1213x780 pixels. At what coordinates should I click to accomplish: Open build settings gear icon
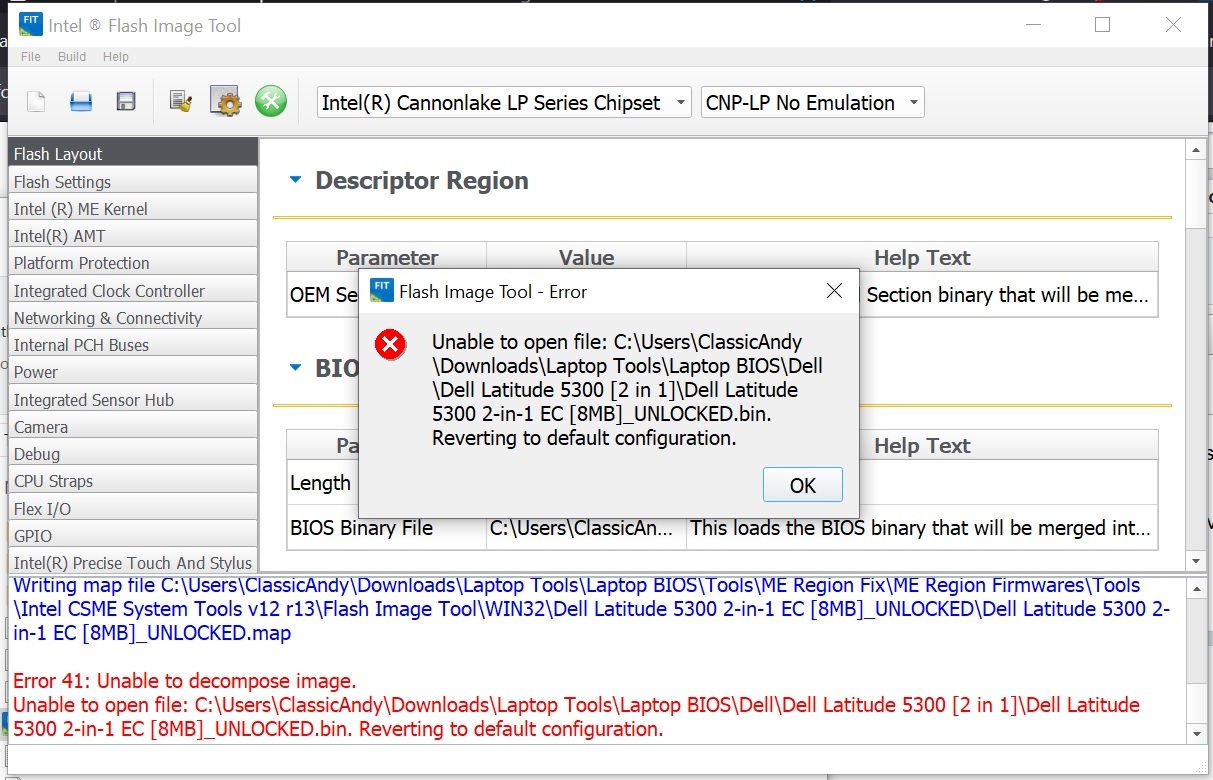click(x=226, y=101)
